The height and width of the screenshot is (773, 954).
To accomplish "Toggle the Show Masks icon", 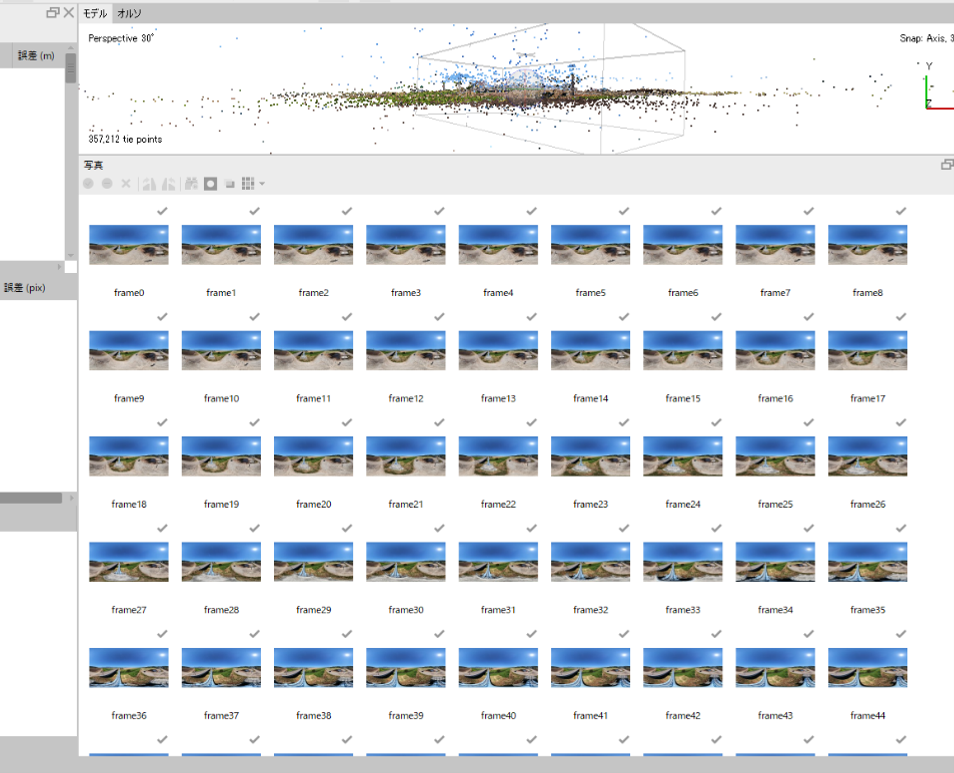I will coord(211,184).
